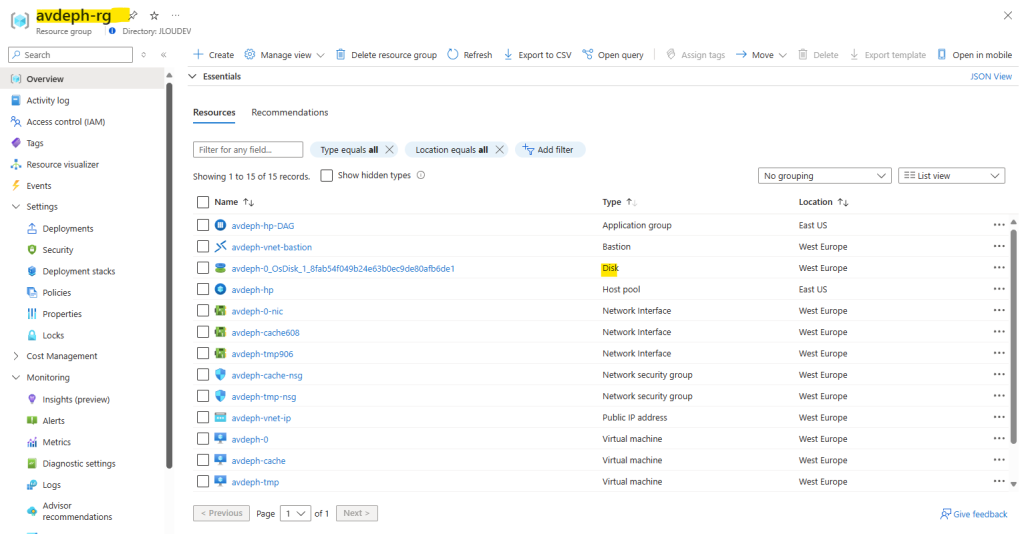This screenshot has height=534, width=1024.
Task: Switch to the Recommendations tab
Action: [289, 112]
